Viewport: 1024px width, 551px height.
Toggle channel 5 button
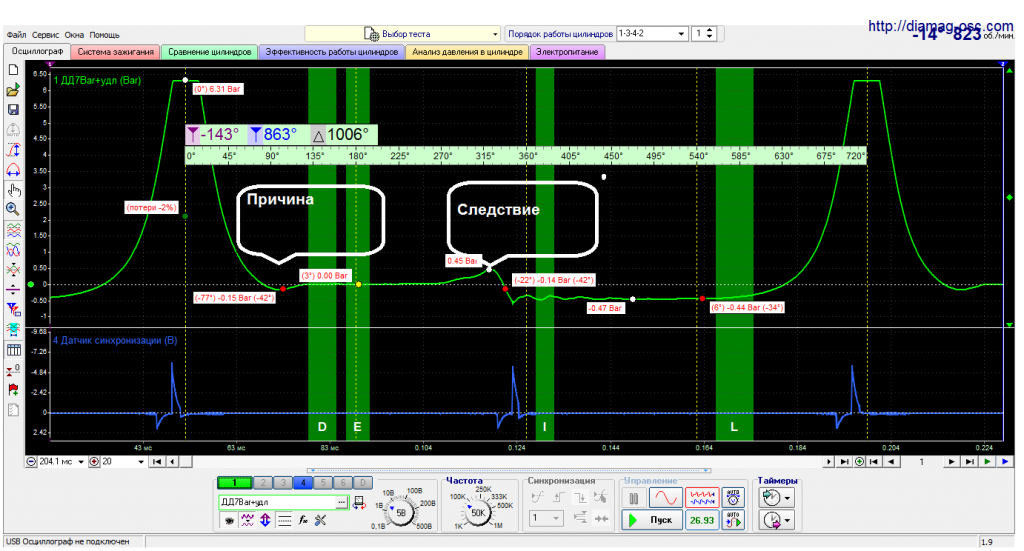tap(323, 482)
